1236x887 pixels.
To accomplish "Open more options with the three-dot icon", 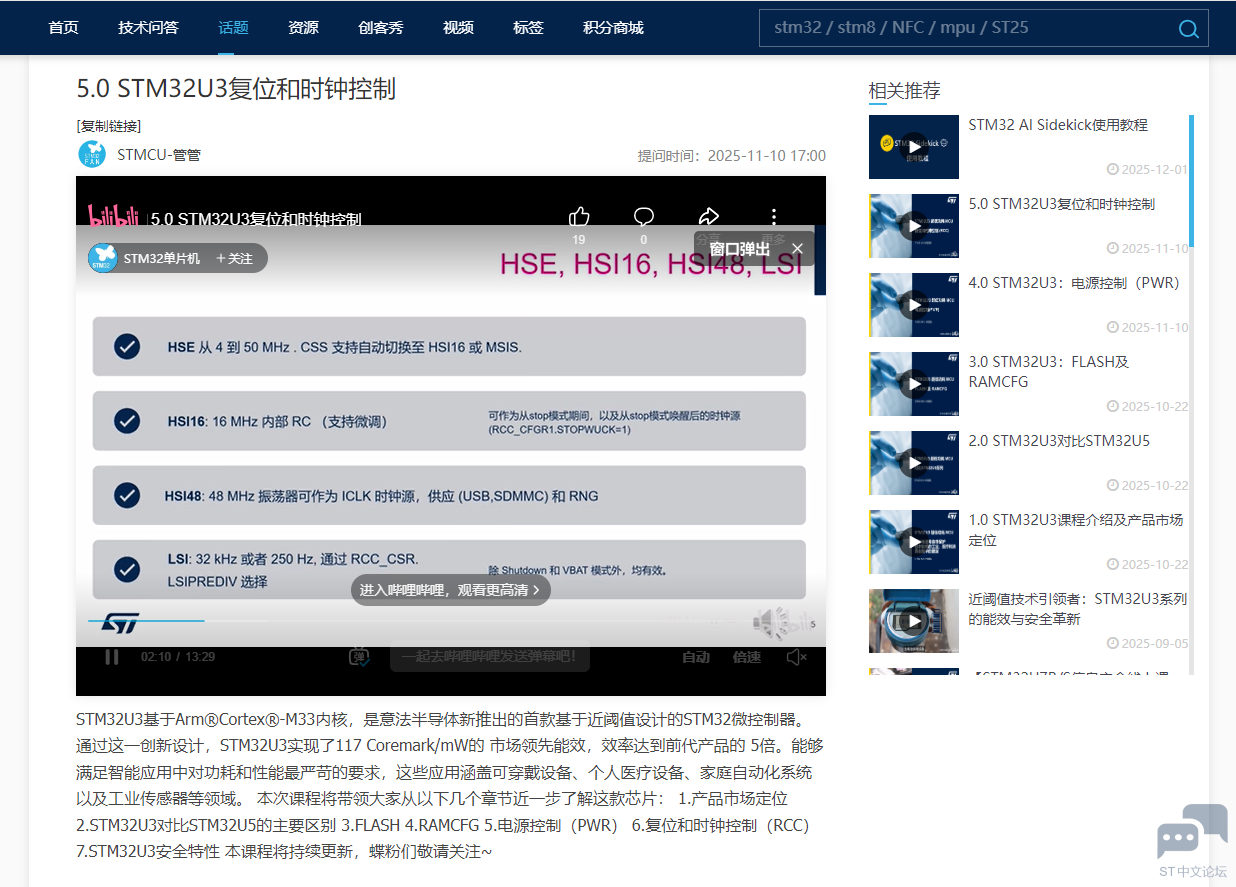I will tap(773, 216).
